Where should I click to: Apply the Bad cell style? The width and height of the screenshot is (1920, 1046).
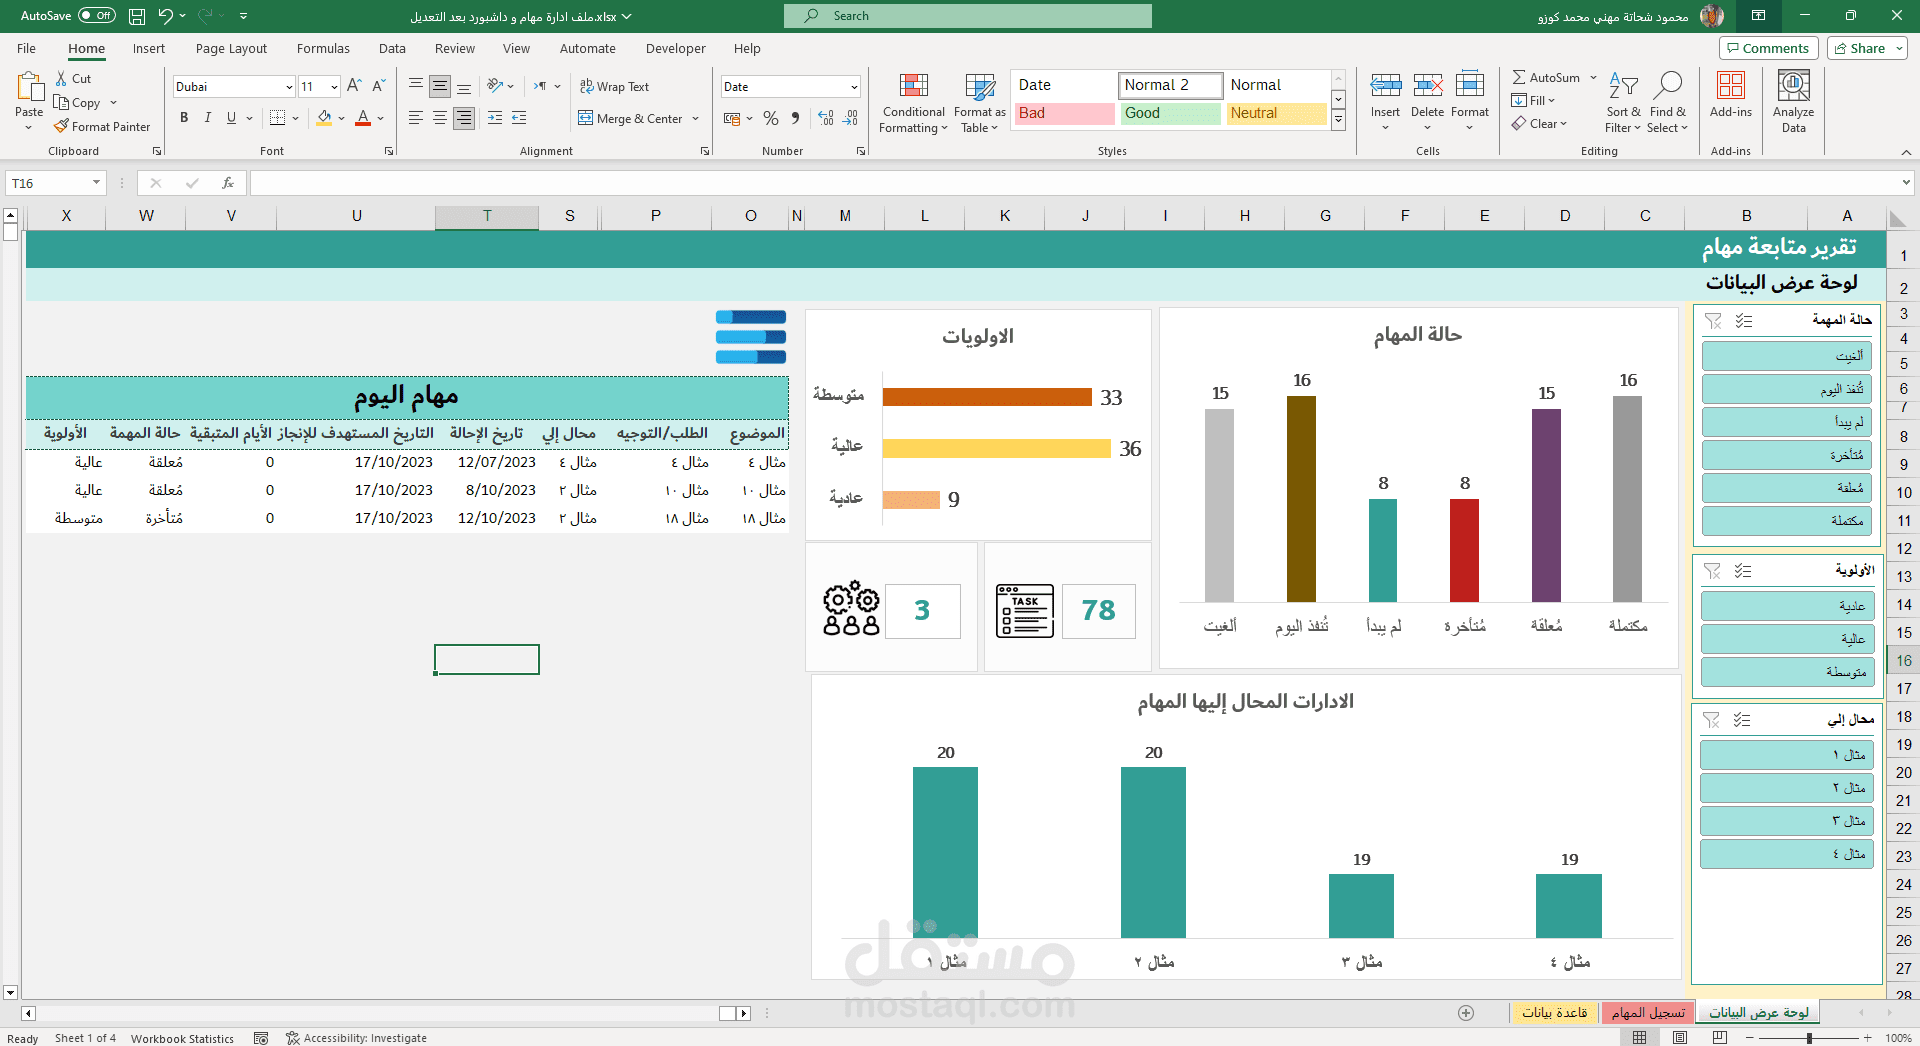click(x=1064, y=113)
